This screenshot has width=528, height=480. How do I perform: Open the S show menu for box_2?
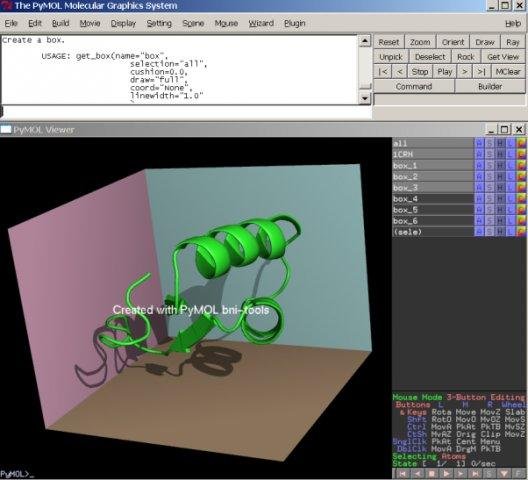coord(490,177)
